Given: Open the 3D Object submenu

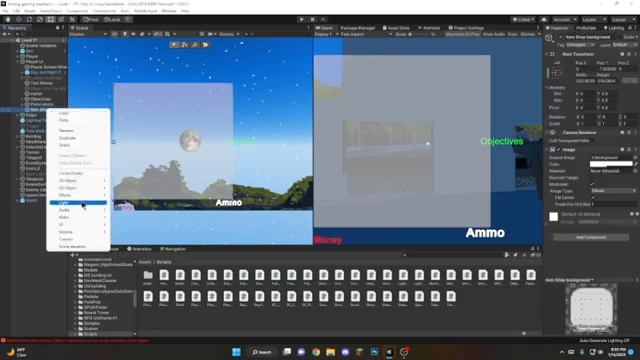Looking at the screenshot, I should (78, 180).
